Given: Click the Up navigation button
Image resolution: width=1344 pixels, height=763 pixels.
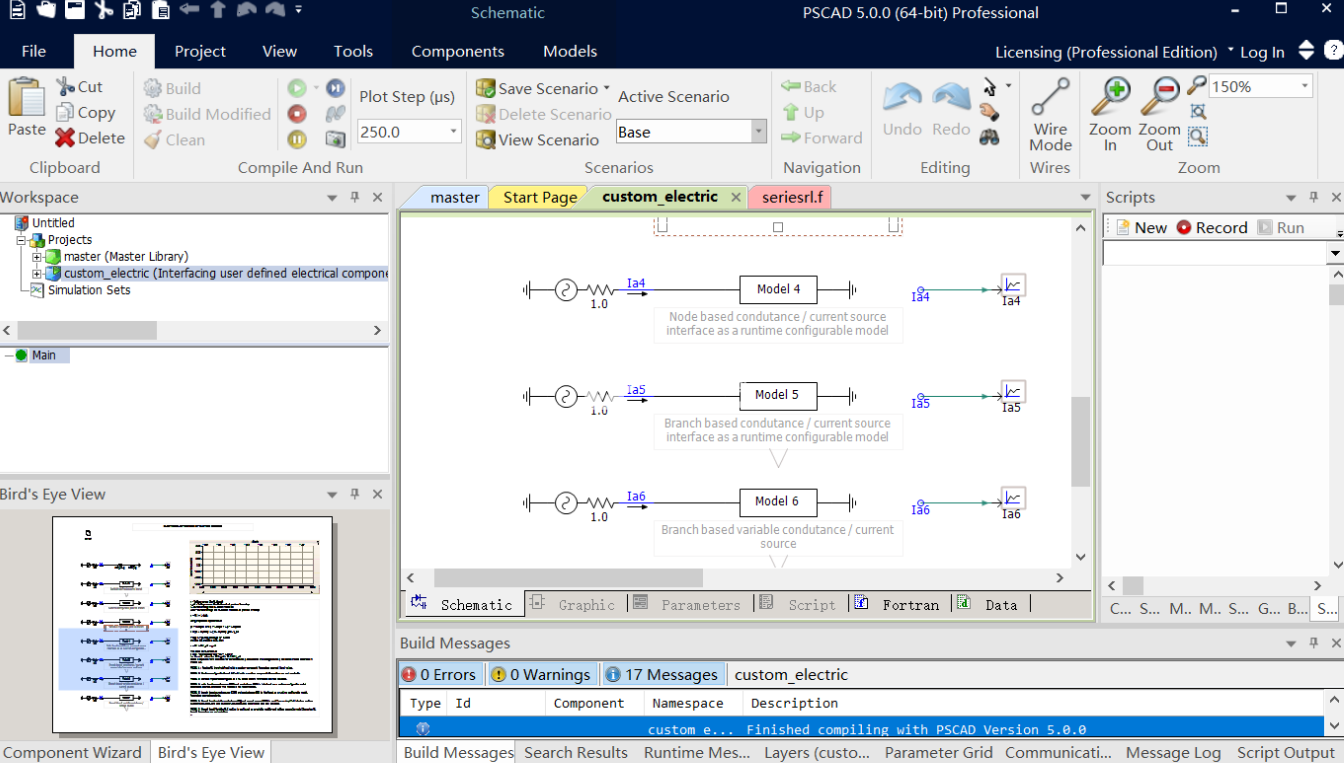Looking at the screenshot, I should coord(803,113).
